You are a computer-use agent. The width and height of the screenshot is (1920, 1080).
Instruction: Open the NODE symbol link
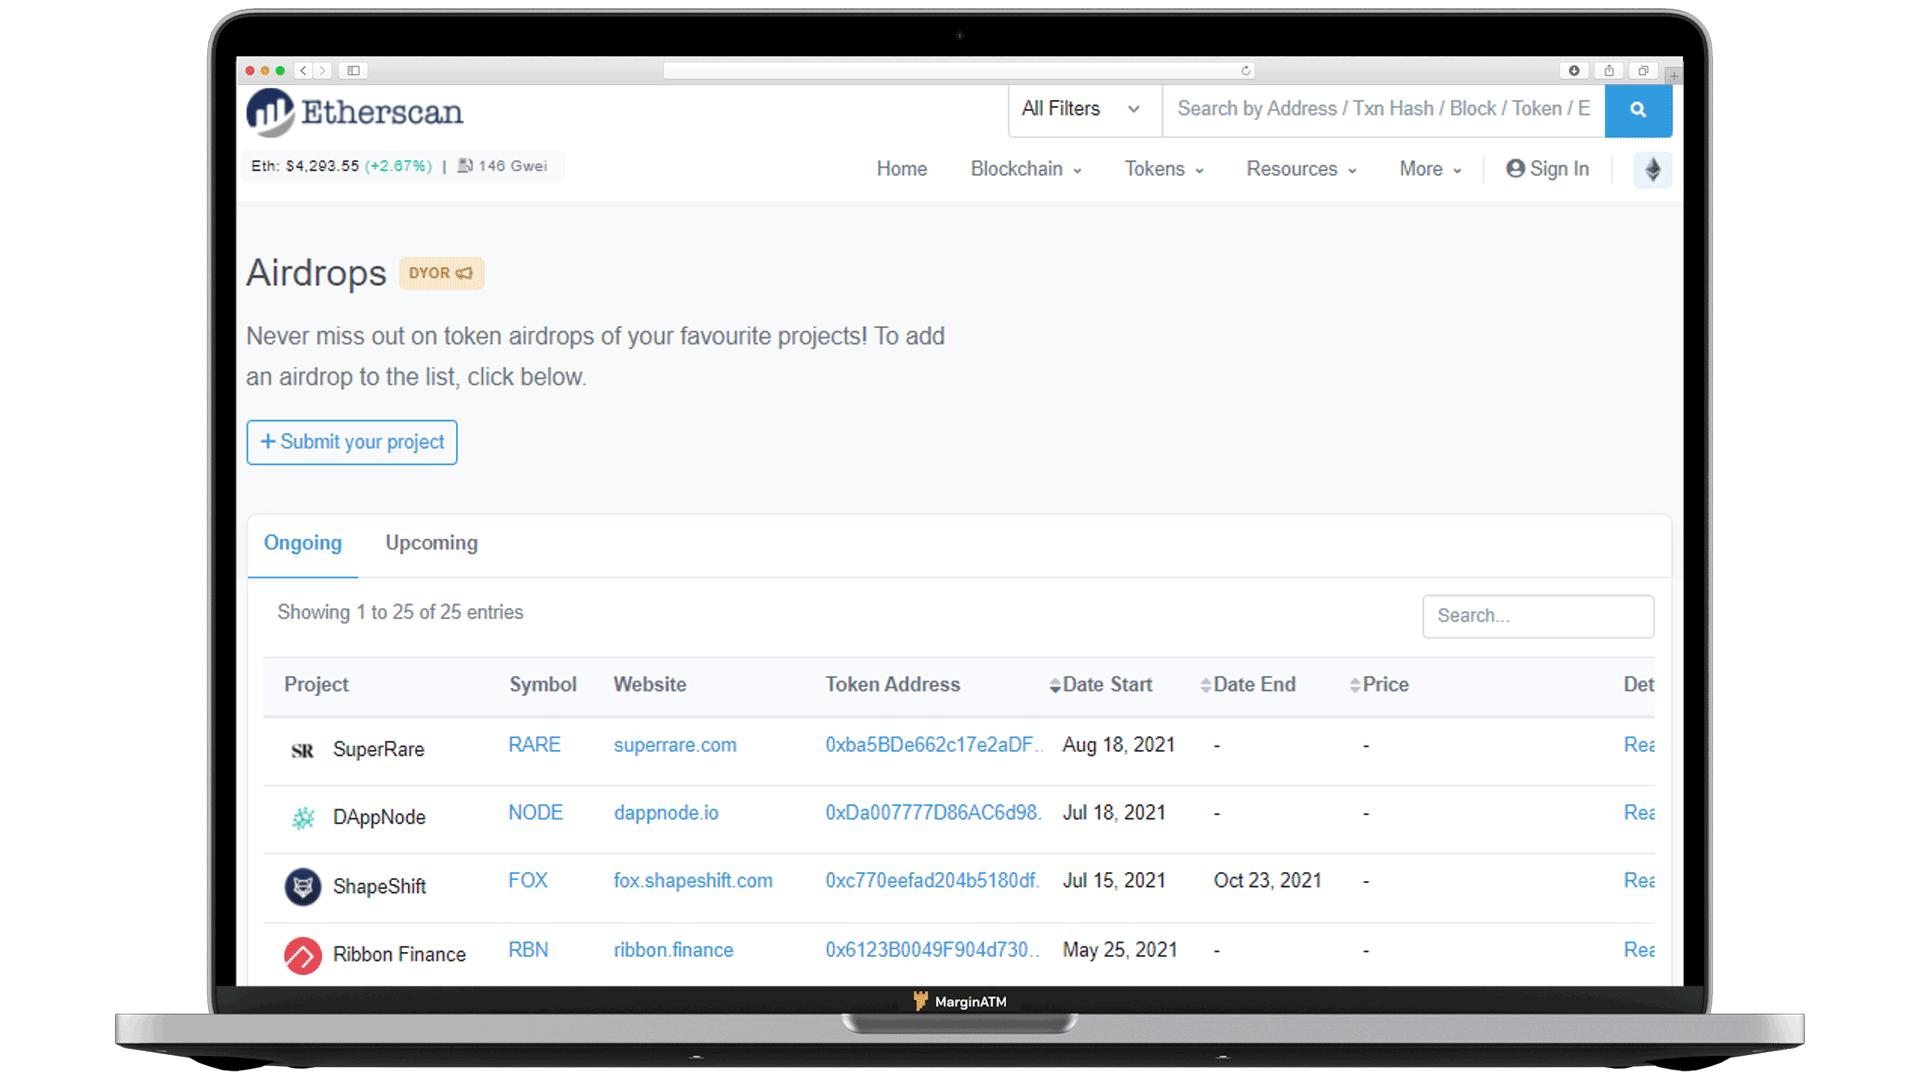point(535,813)
